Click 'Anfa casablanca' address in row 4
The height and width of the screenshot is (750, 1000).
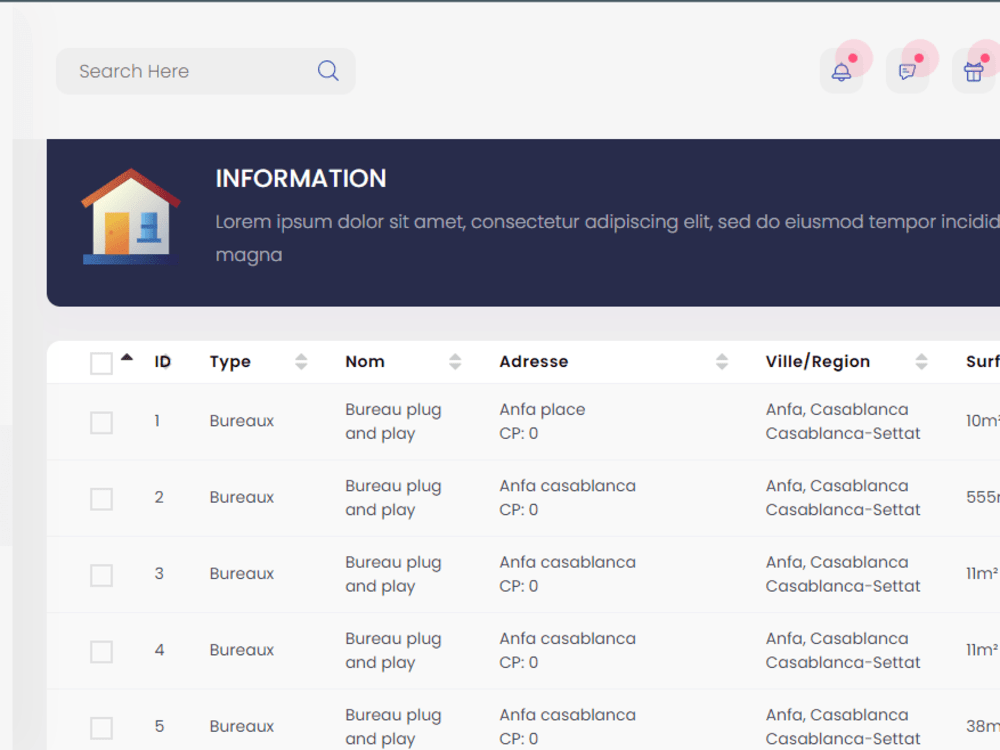coord(568,639)
